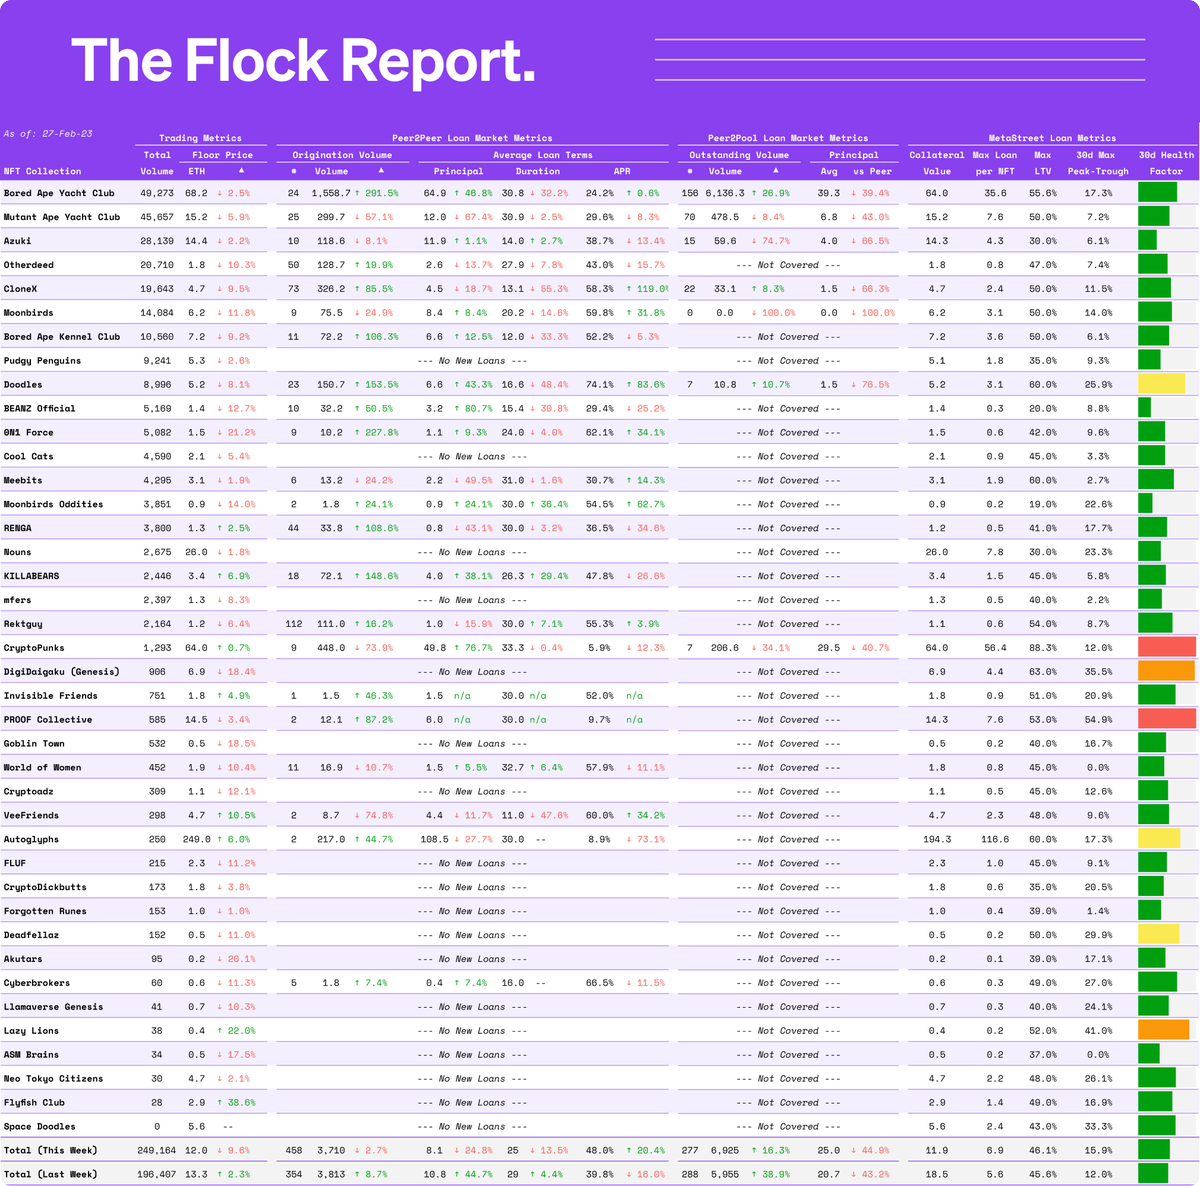Click the "As of: 27-Feb-23" date label
Image resolution: width=1200 pixels, height=1186 pixels.
(x=48, y=133)
